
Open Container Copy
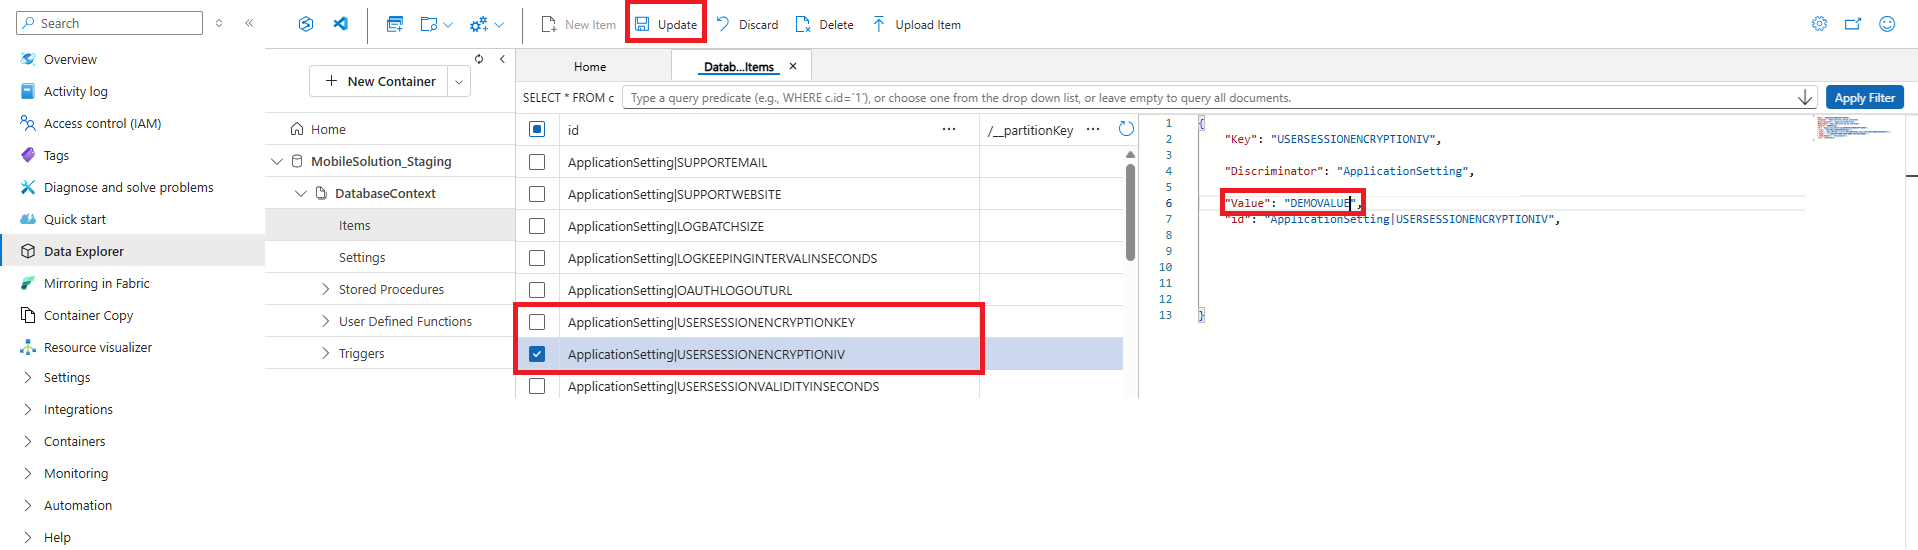88,315
